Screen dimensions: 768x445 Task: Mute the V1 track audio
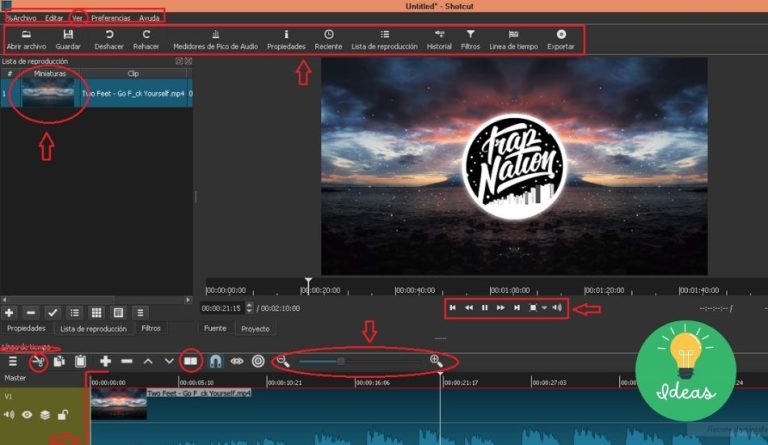(9, 415)
